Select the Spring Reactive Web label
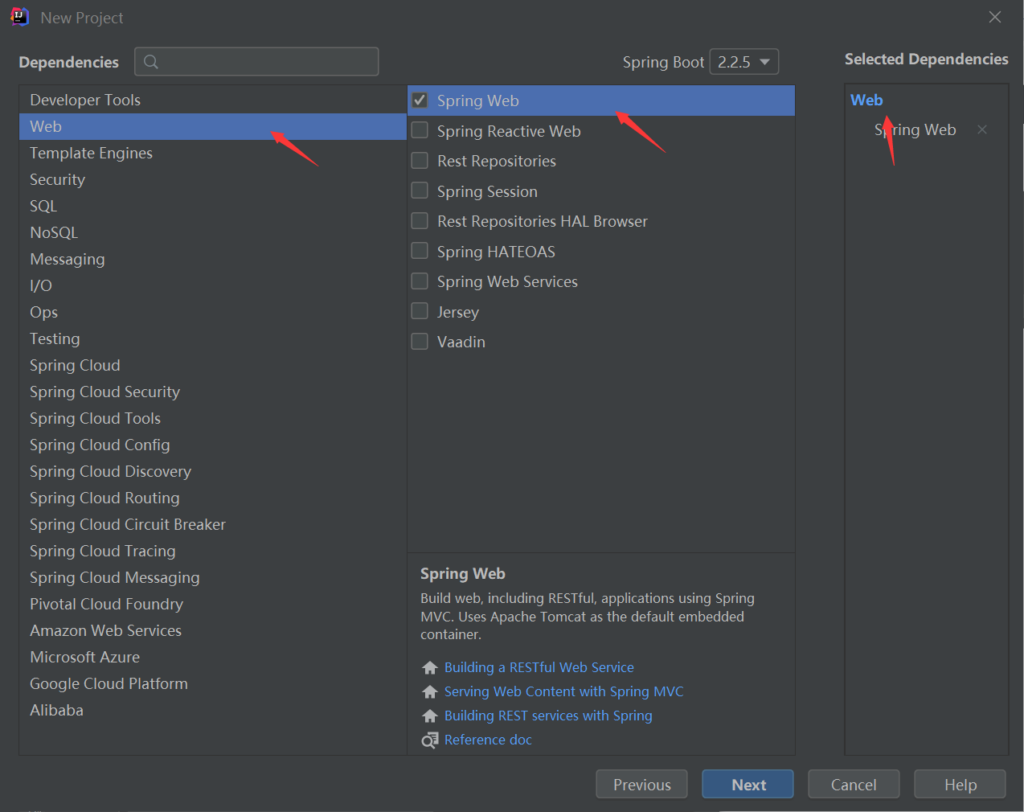The width and height of the screenshot is (1024, 812). point(509,131)
